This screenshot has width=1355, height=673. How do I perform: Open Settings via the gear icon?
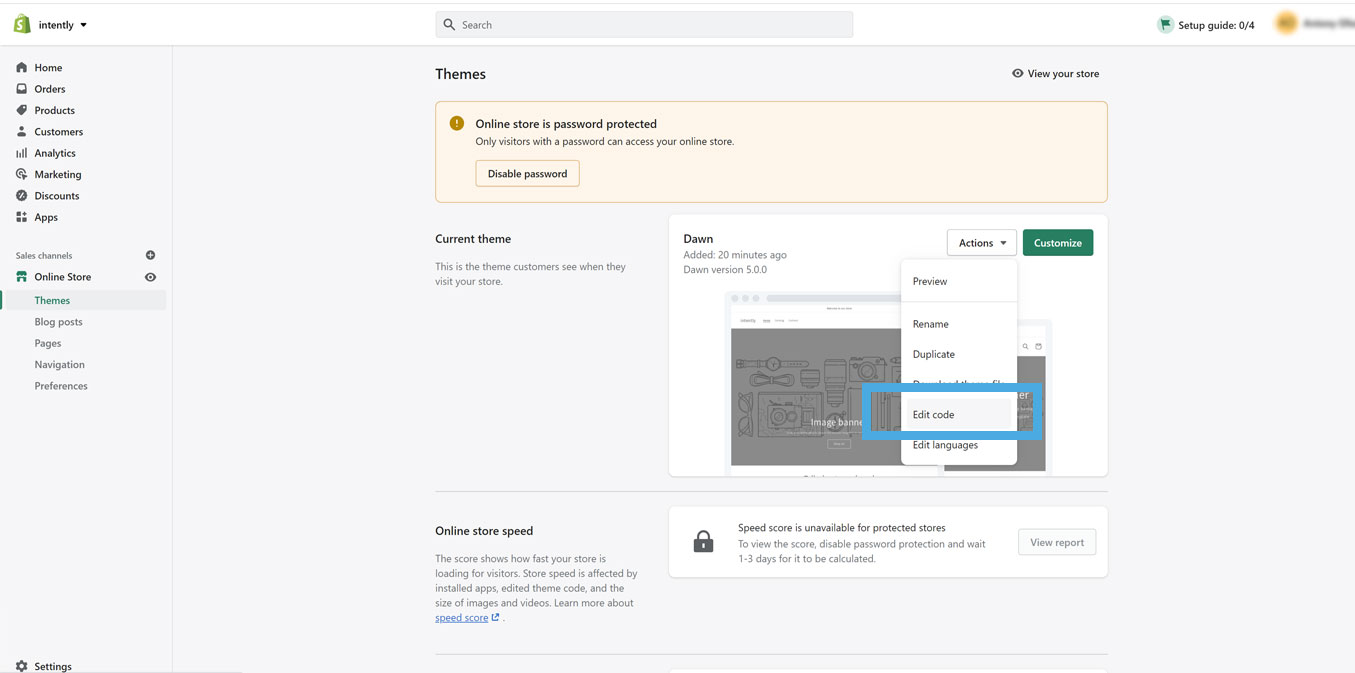point(22,665)
